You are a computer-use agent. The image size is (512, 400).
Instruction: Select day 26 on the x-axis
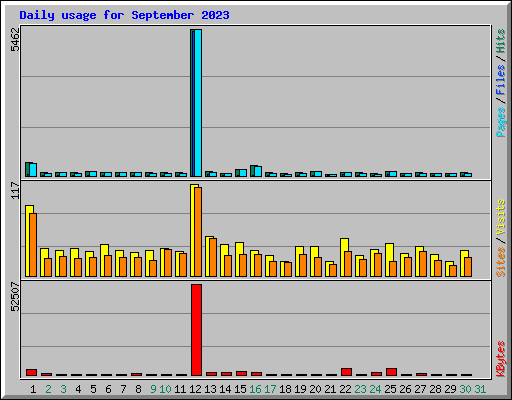click(405, 389)
